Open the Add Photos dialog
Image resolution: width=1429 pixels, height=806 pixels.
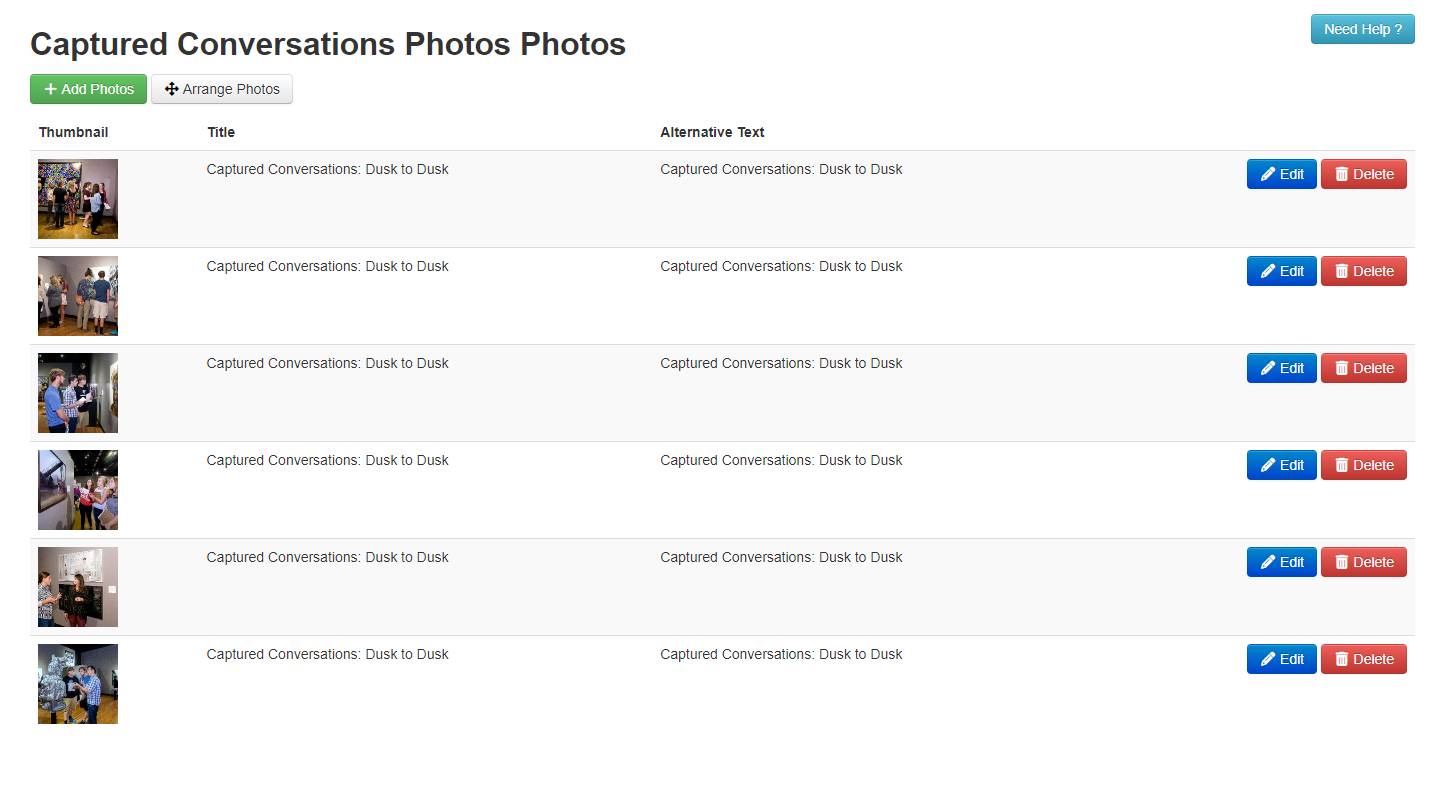[x=88, y=88]
